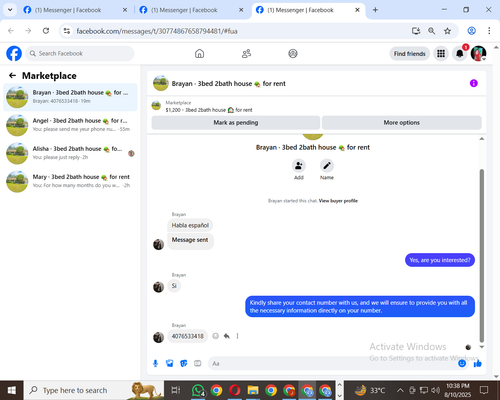Click the Windows taskbar search box
This screenshot has width=500, height=400.
(x=94, y=390)
